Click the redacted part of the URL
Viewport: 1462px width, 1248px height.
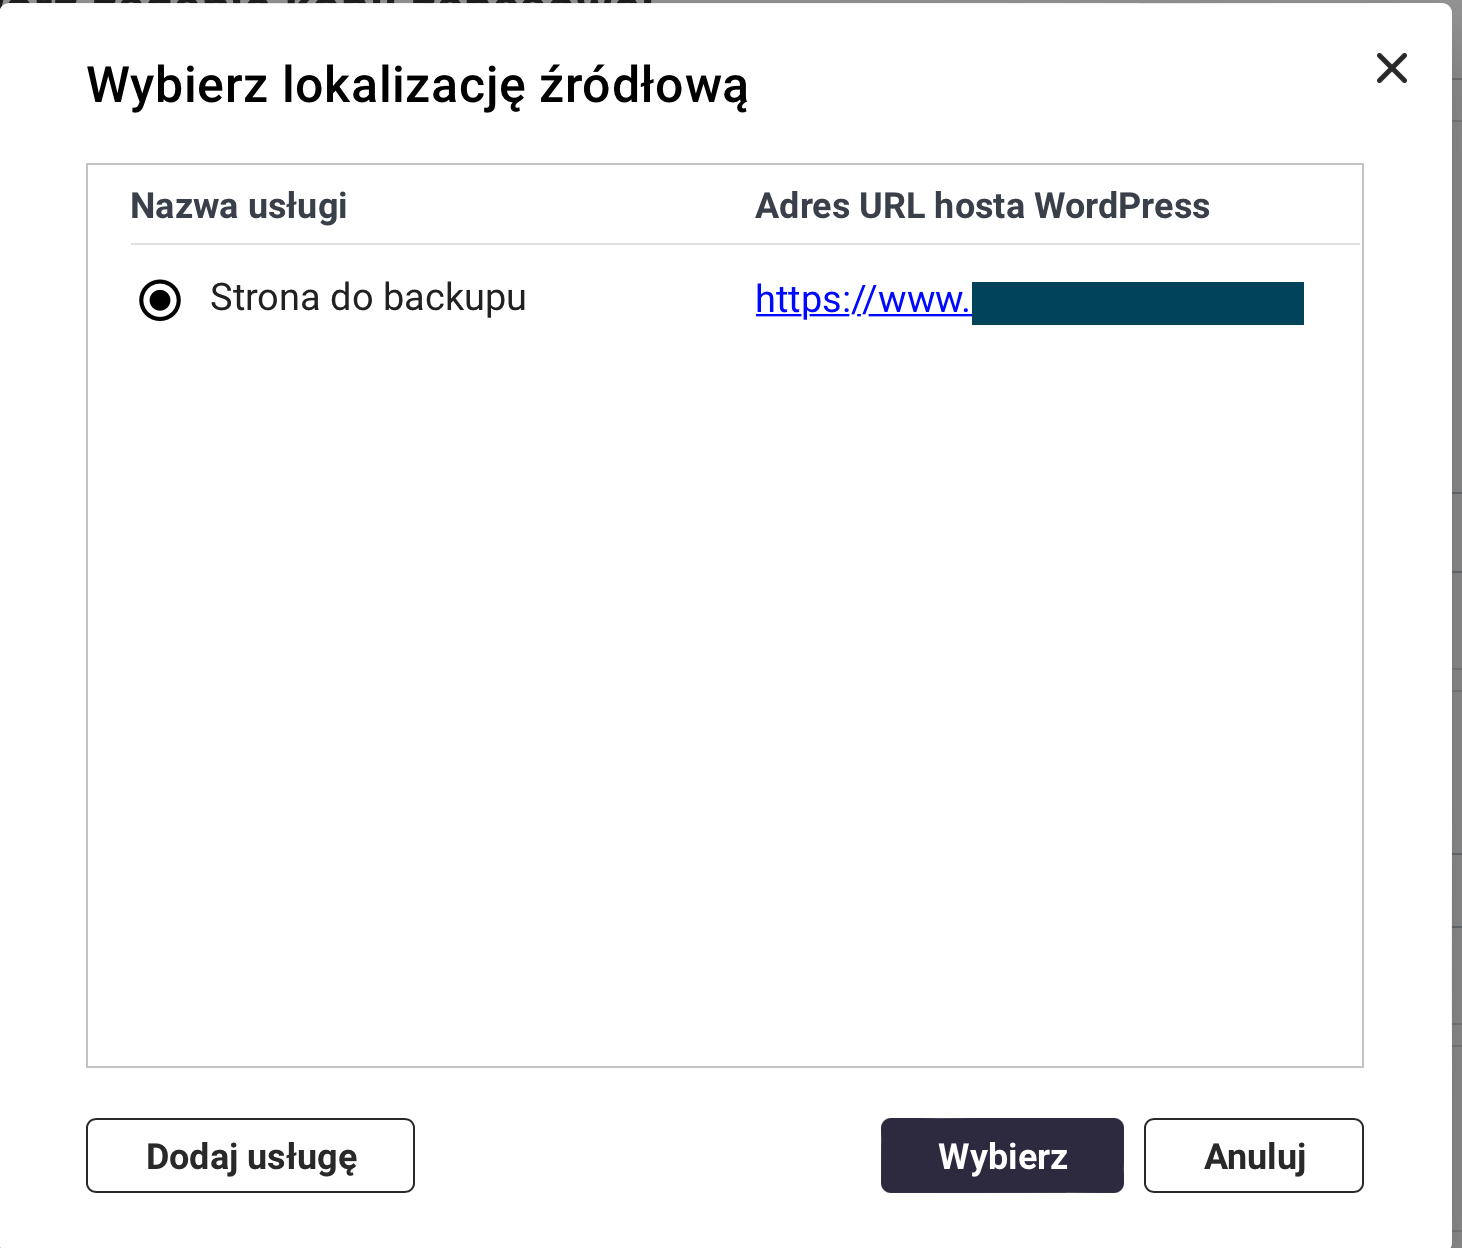coord(1137,303)
